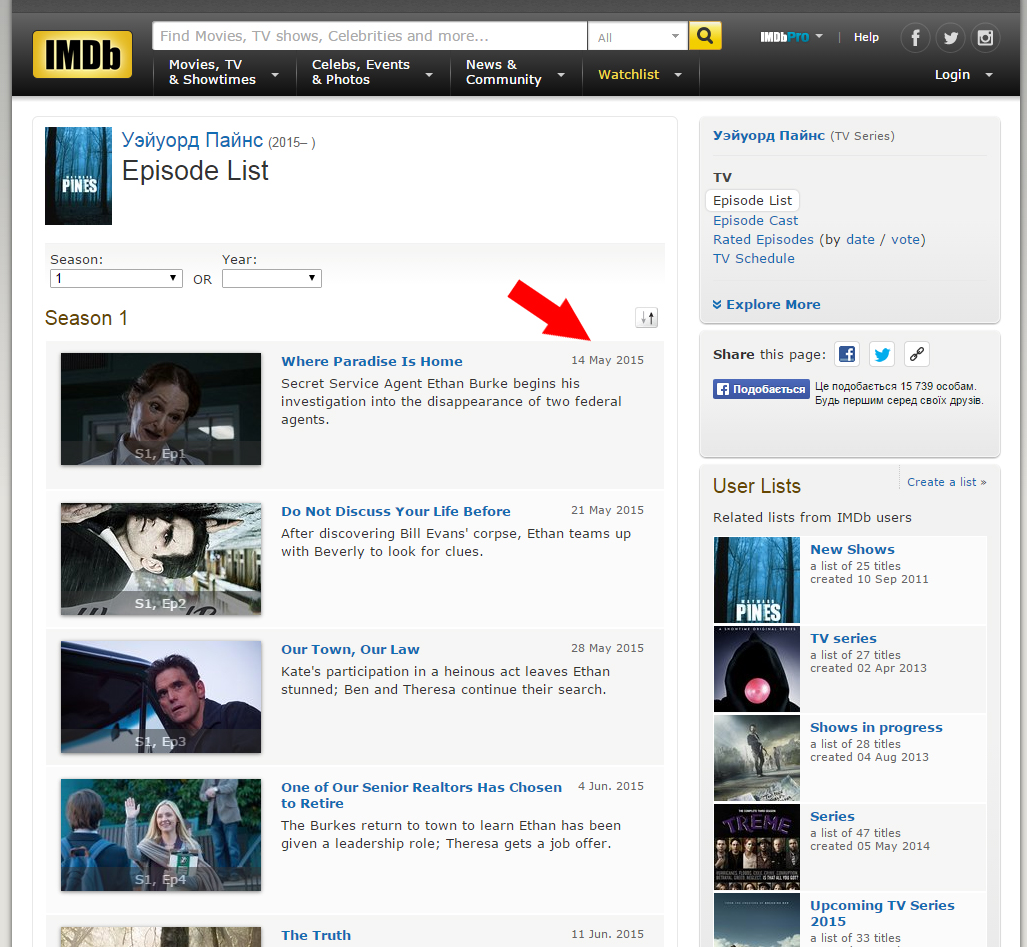Click the IMDb logo icon
Screen dimensions: 1027x947
82,54
